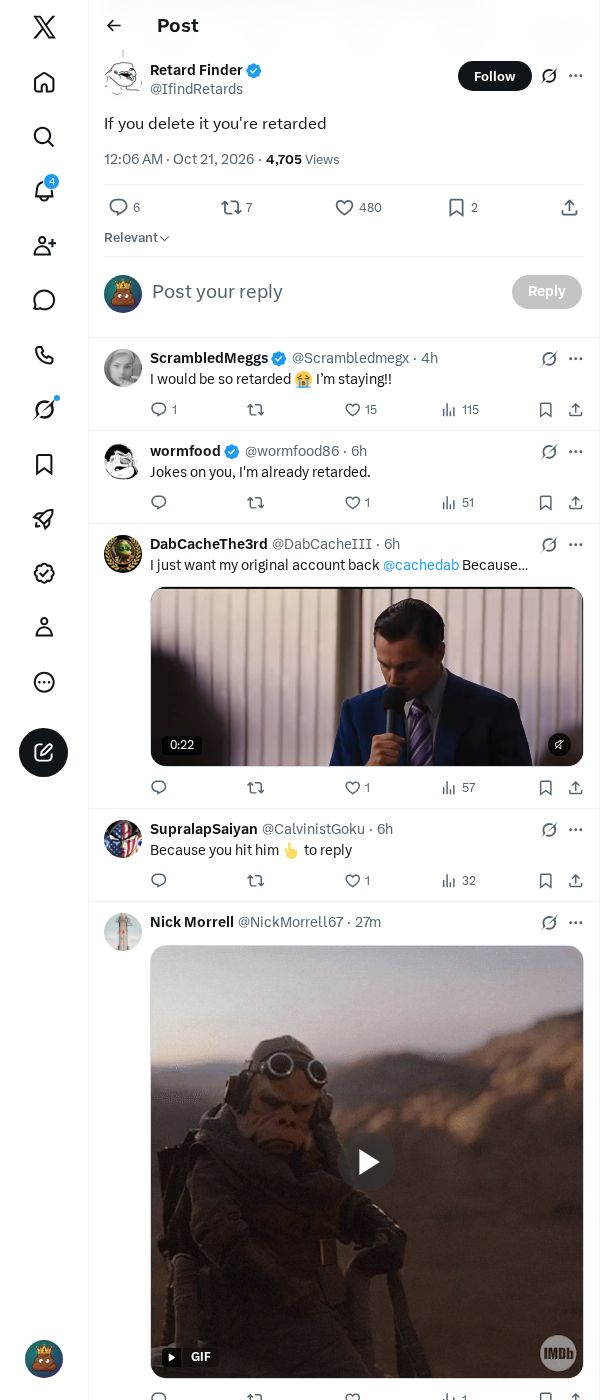The width and height of the screenshot is (600, 1400).
Task: Compose a new post with the round button
Action: pos(44,753)
